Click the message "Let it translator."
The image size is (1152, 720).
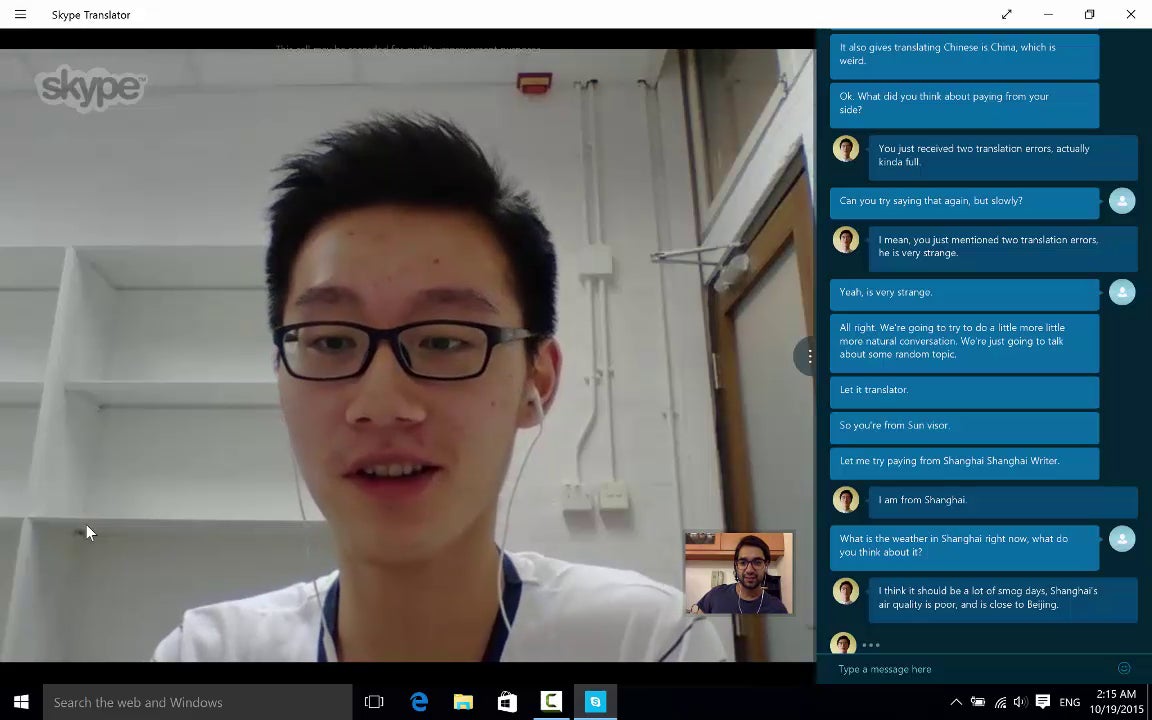click(965, 391)
